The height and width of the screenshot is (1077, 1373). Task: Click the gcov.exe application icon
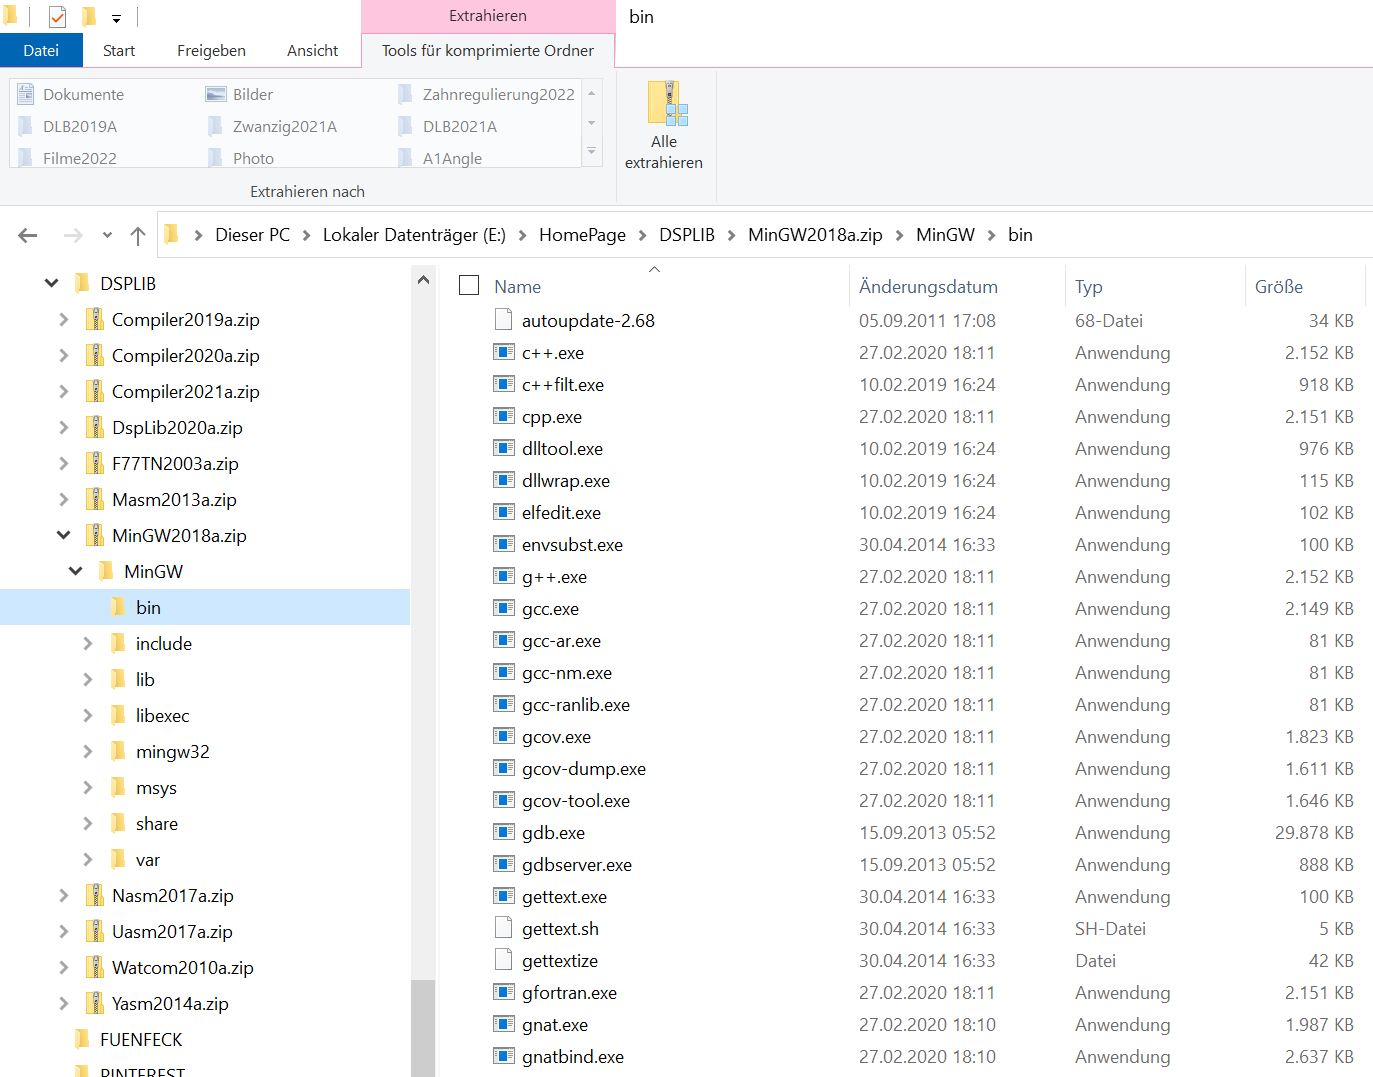[504, 736]
